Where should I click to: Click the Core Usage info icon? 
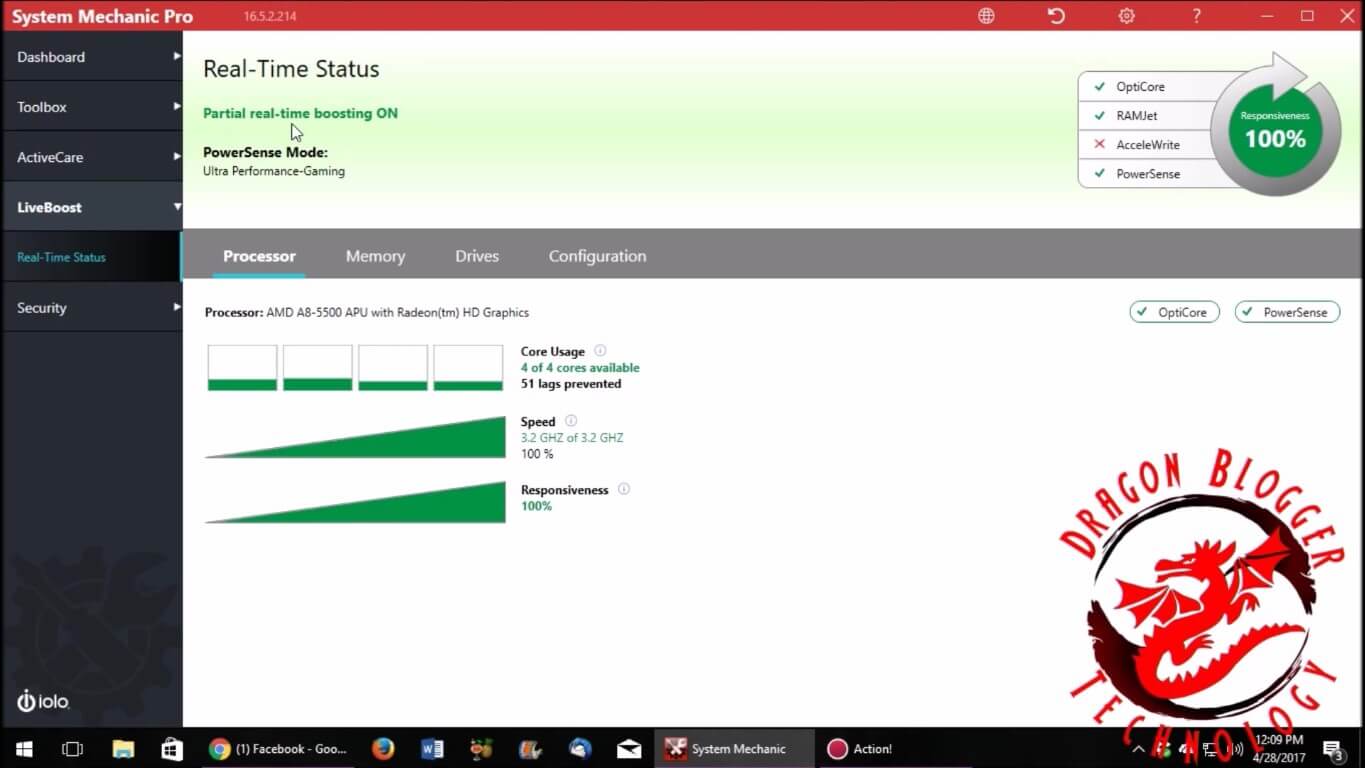(x=600, y=351)
